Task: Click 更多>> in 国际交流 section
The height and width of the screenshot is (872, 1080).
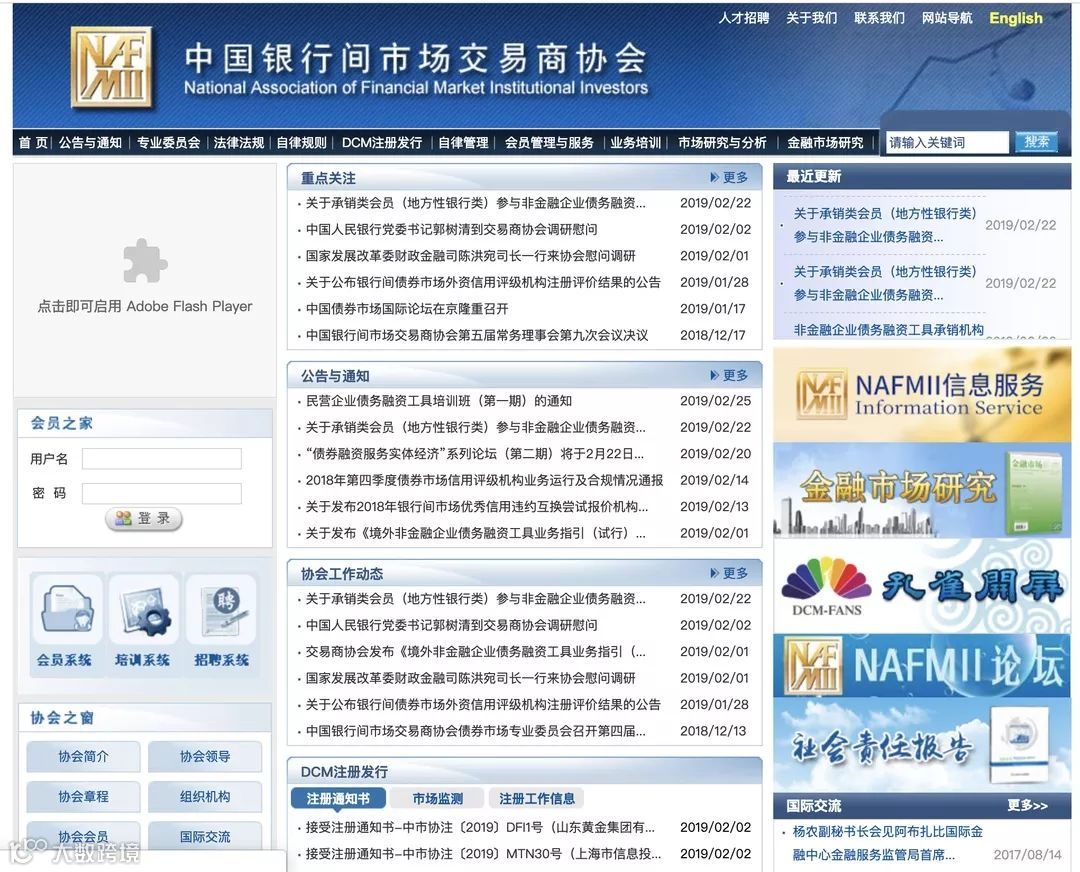Action: coord(1027,805)
